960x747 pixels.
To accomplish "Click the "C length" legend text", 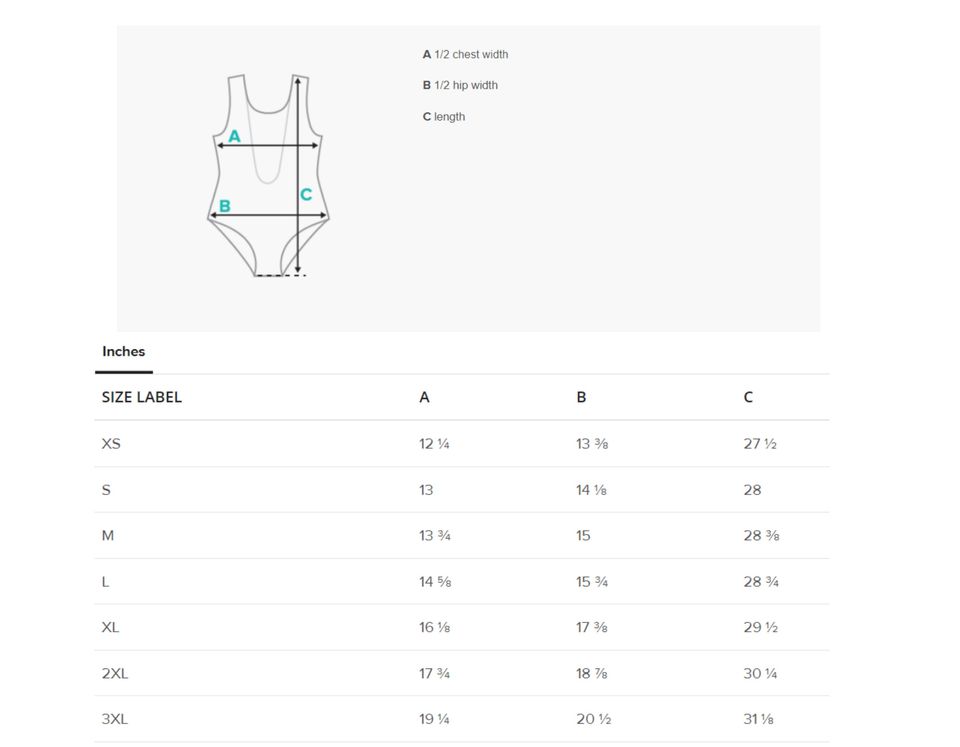I will [x=444, y=117].
